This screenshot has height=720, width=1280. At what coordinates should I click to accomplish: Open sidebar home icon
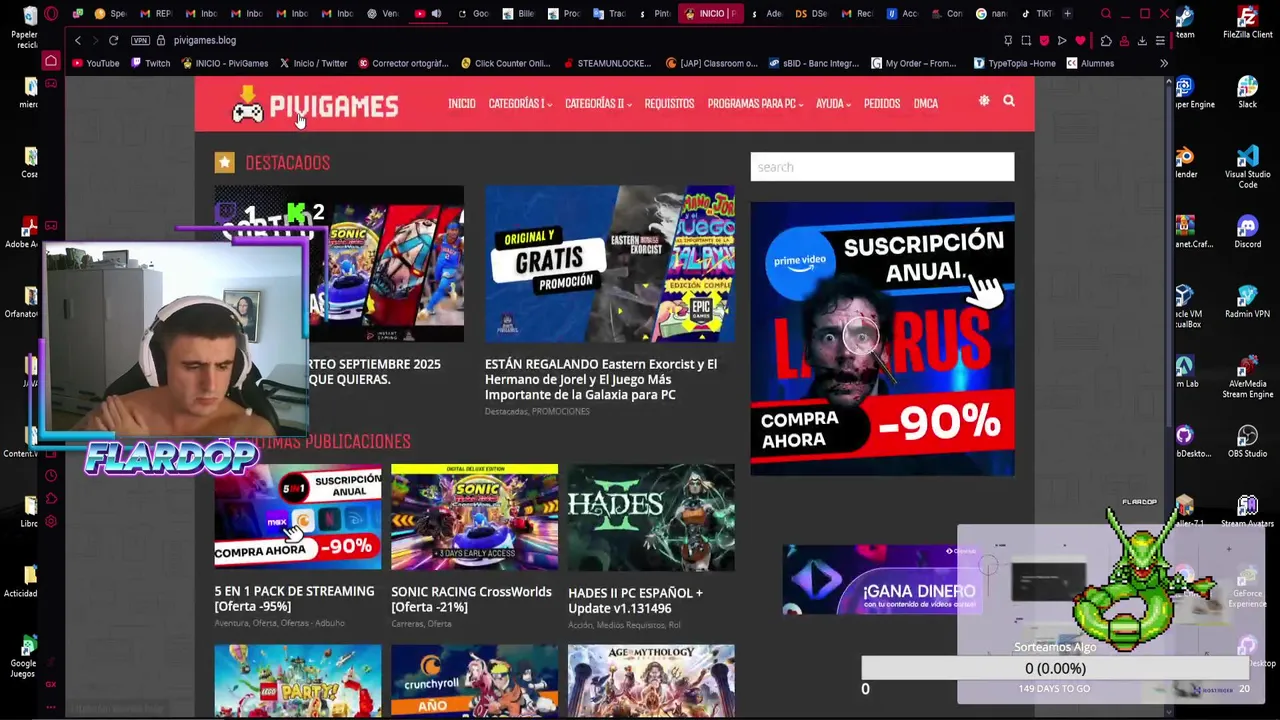pos(51,62)
